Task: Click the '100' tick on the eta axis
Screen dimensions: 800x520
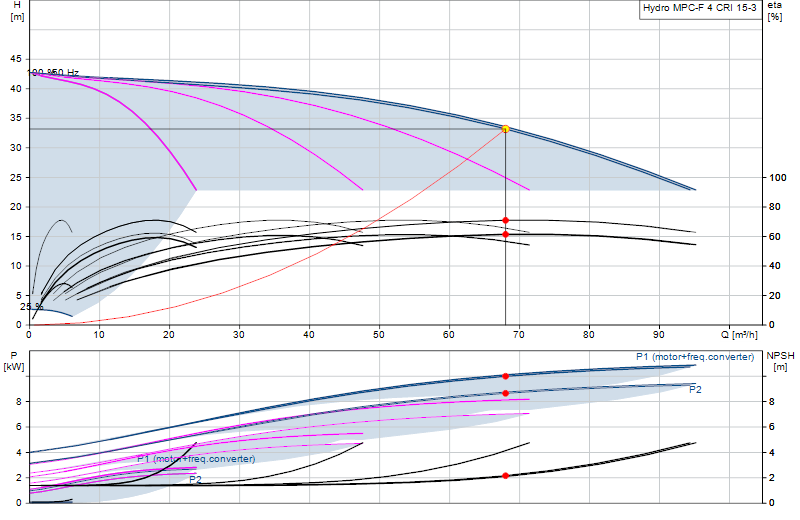Action: 778,178
